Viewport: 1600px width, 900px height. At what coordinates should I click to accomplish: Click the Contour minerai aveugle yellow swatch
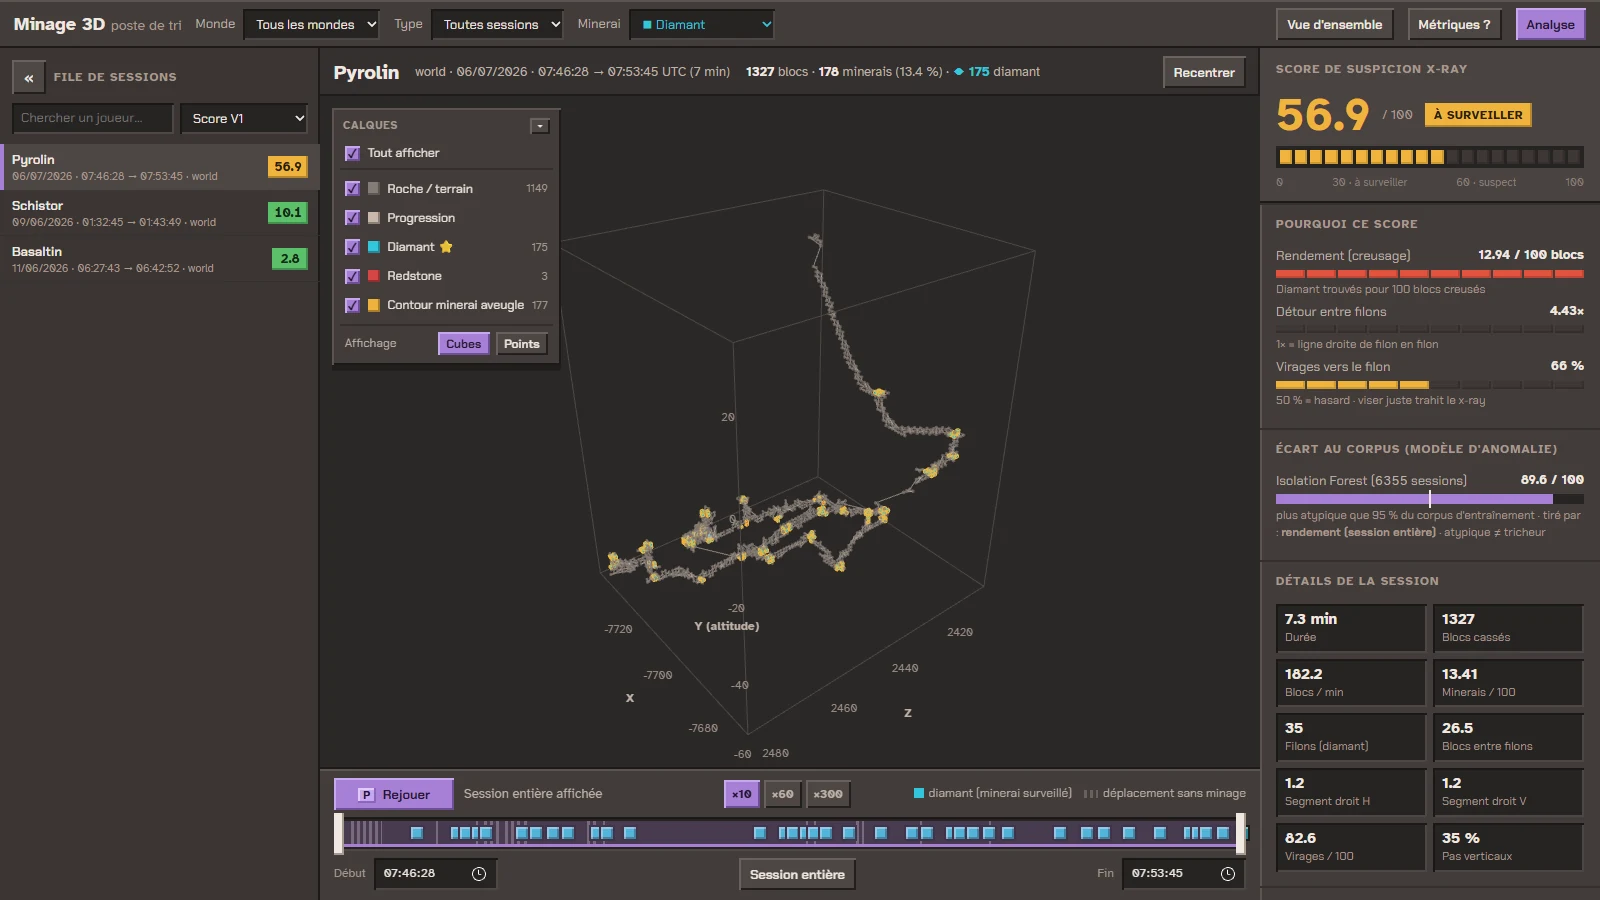373,305
